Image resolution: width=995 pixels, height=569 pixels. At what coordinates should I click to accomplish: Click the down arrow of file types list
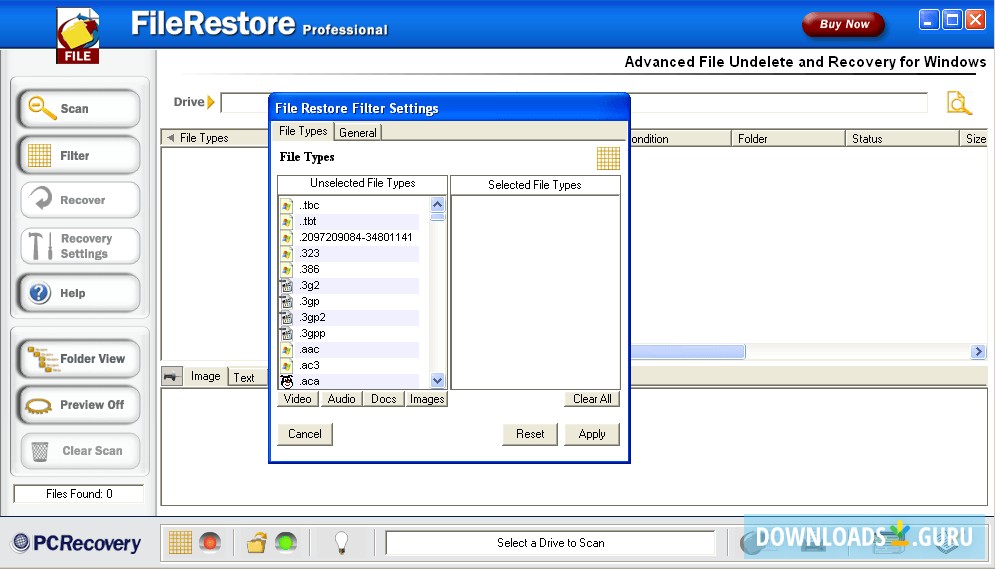[x=437, y=381]
